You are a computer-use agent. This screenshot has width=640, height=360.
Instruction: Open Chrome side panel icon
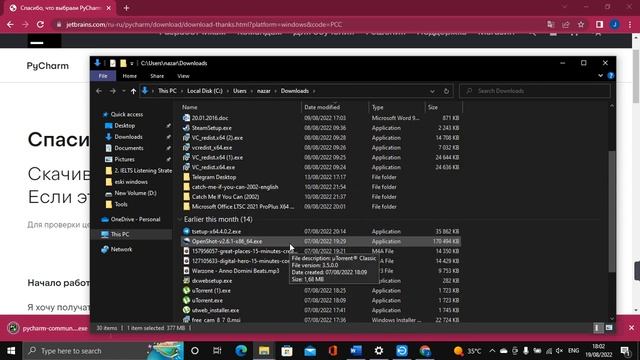[599, 24]
